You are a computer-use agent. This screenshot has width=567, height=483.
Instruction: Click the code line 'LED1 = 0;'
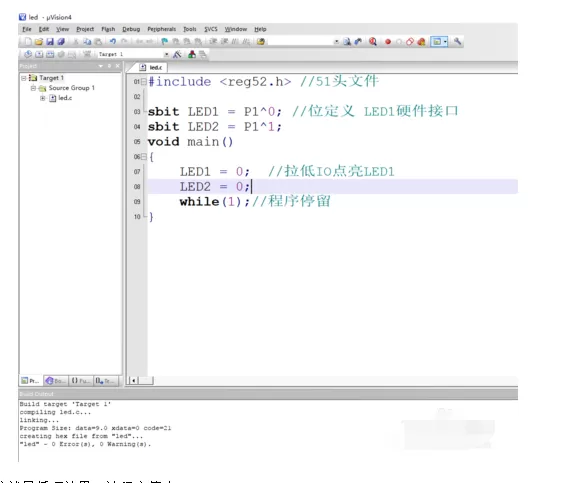214,171
